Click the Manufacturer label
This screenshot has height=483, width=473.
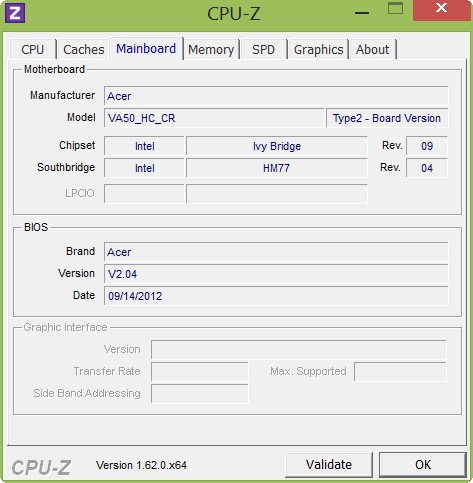[62, 95]
